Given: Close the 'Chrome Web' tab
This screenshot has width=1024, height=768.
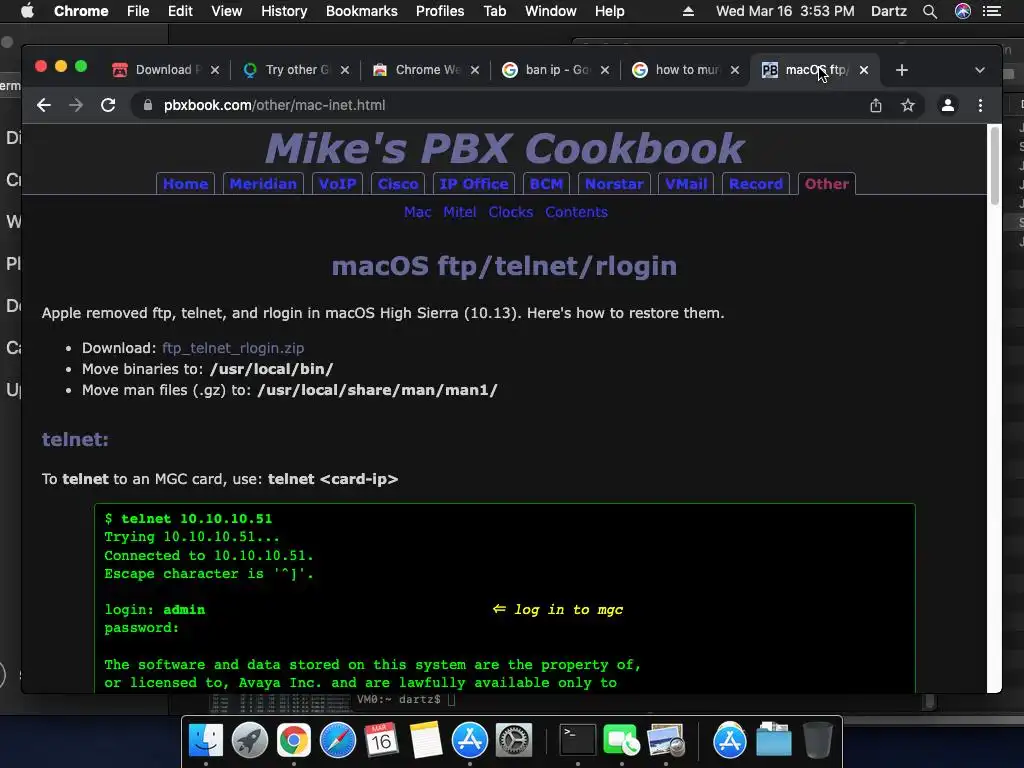Looking at the screenshot, I should click(x=475, y=70).
